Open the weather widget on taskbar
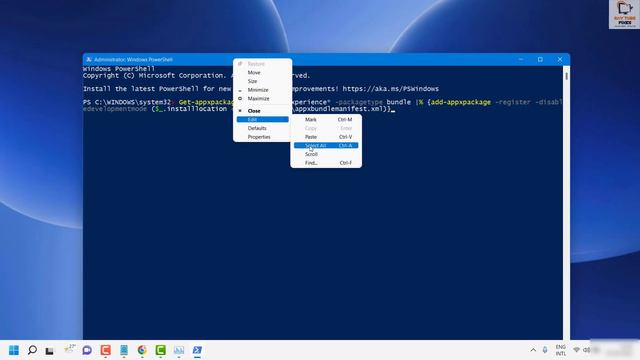 [69, 349]
